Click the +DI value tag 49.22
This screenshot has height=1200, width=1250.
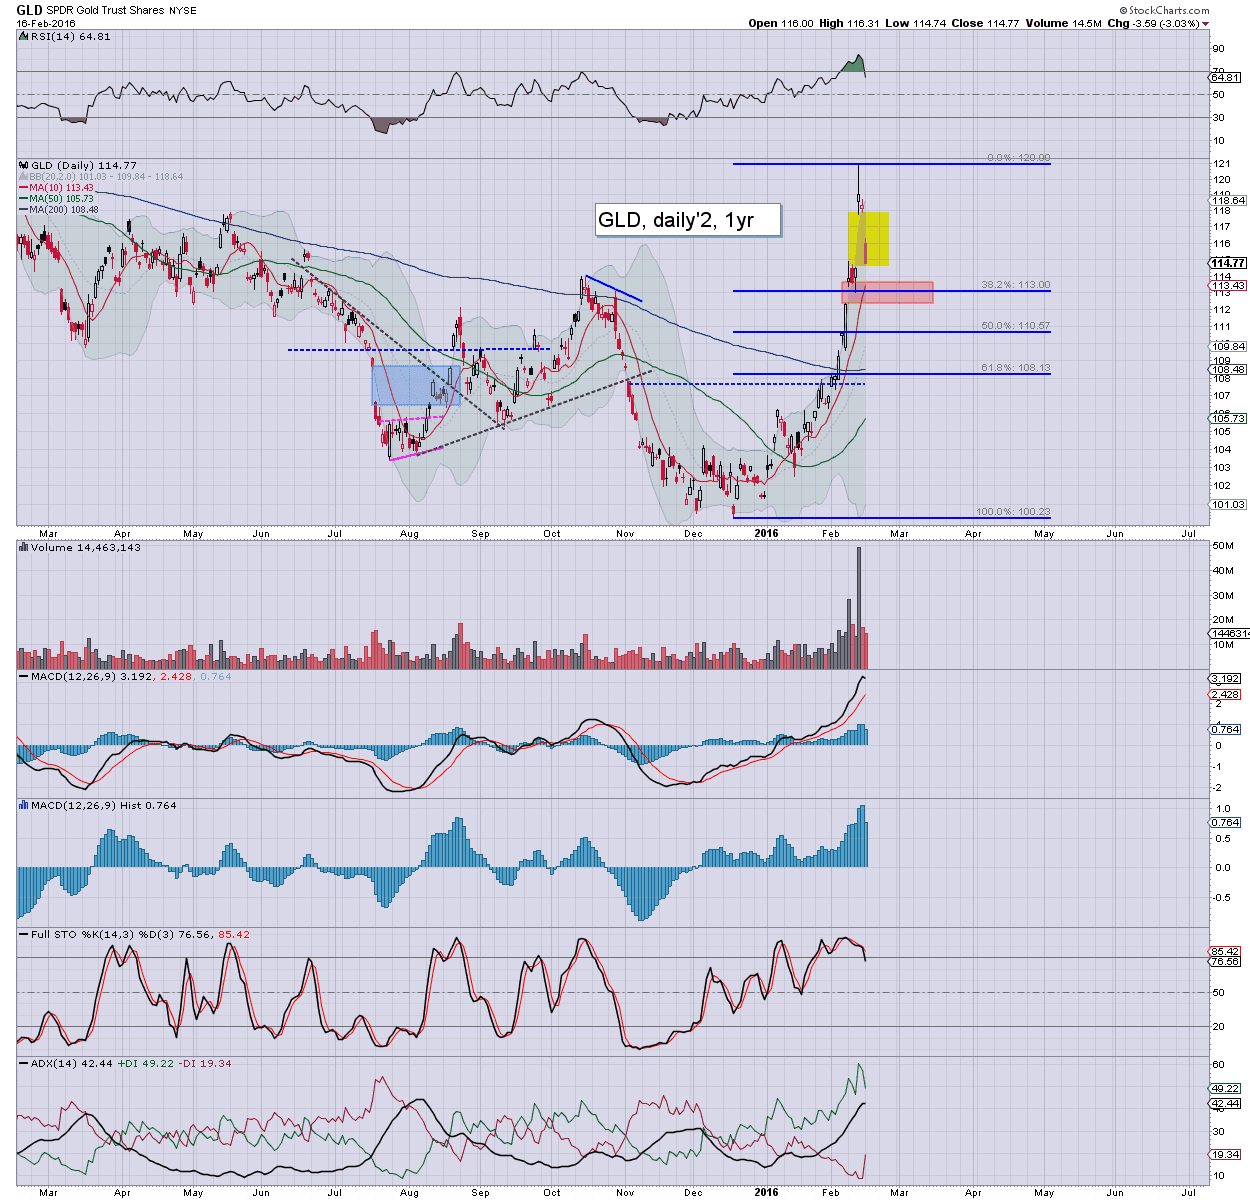[x=1225, y=1089]
